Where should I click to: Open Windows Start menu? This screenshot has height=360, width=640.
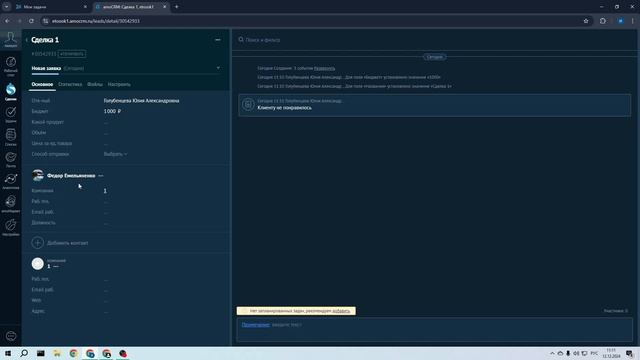tap(8, 353)
